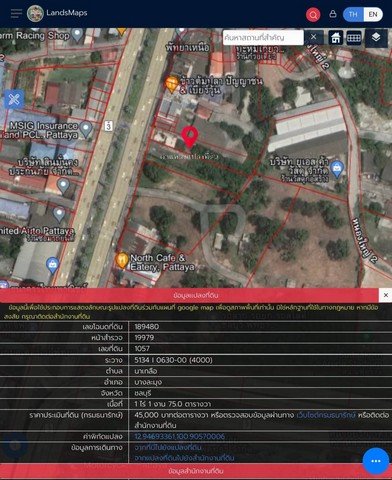
Task: Click in the place search input box
Action: [x=263, y=37]
